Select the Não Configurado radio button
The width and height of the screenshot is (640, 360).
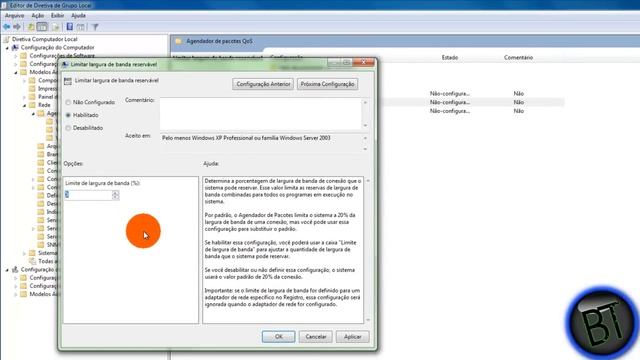68,102
